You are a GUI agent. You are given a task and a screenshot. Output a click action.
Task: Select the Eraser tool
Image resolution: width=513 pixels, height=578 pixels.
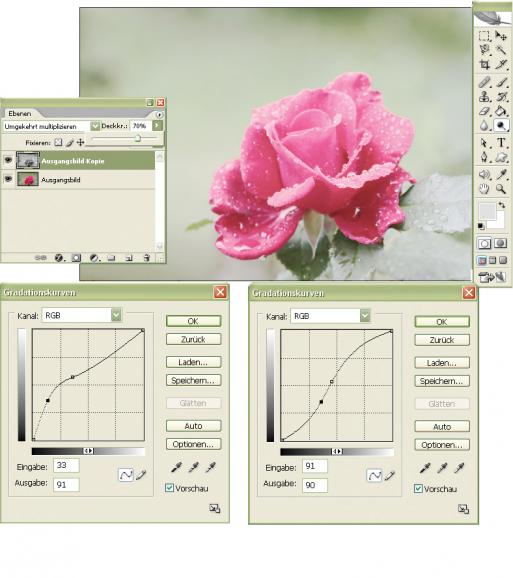484,111
